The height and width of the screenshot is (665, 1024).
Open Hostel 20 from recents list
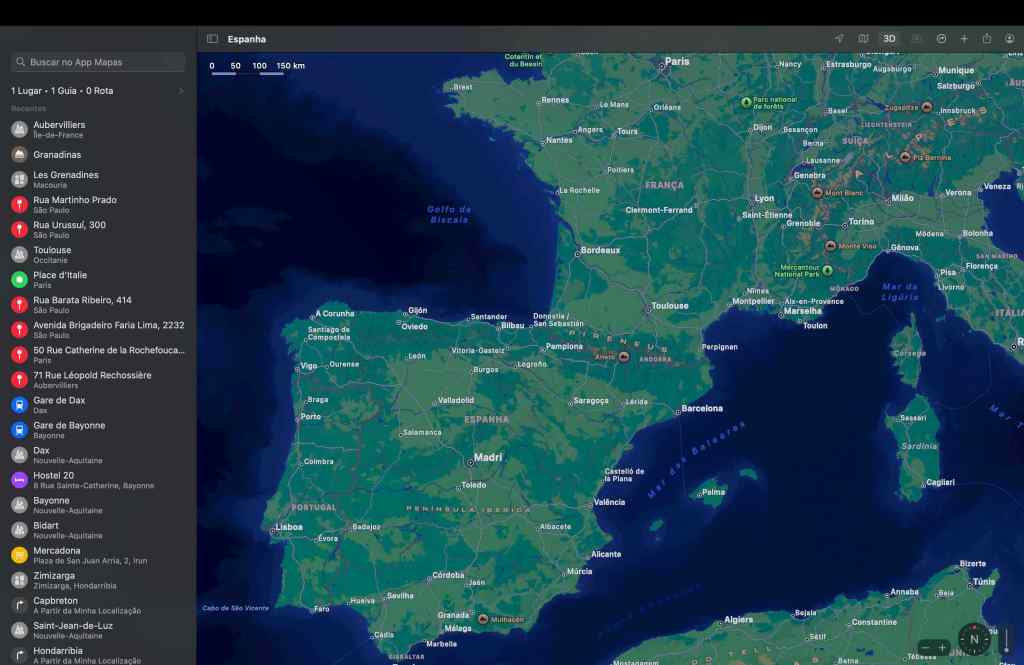(54, 479)
